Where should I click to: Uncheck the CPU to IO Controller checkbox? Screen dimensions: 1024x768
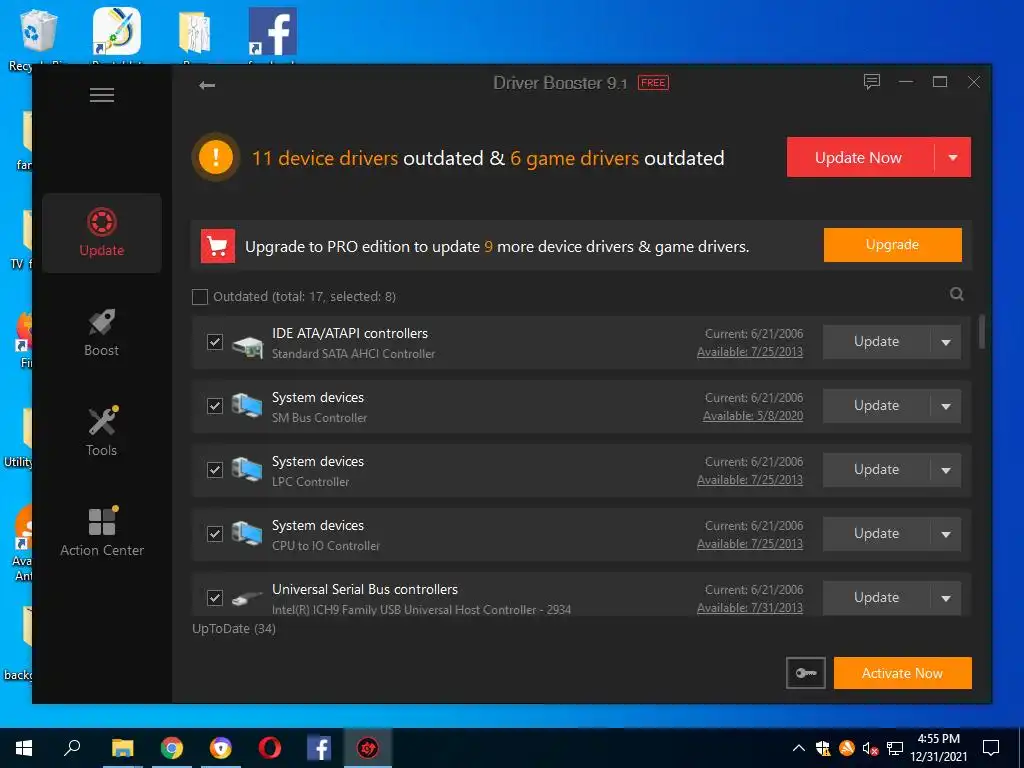(215, 534)
